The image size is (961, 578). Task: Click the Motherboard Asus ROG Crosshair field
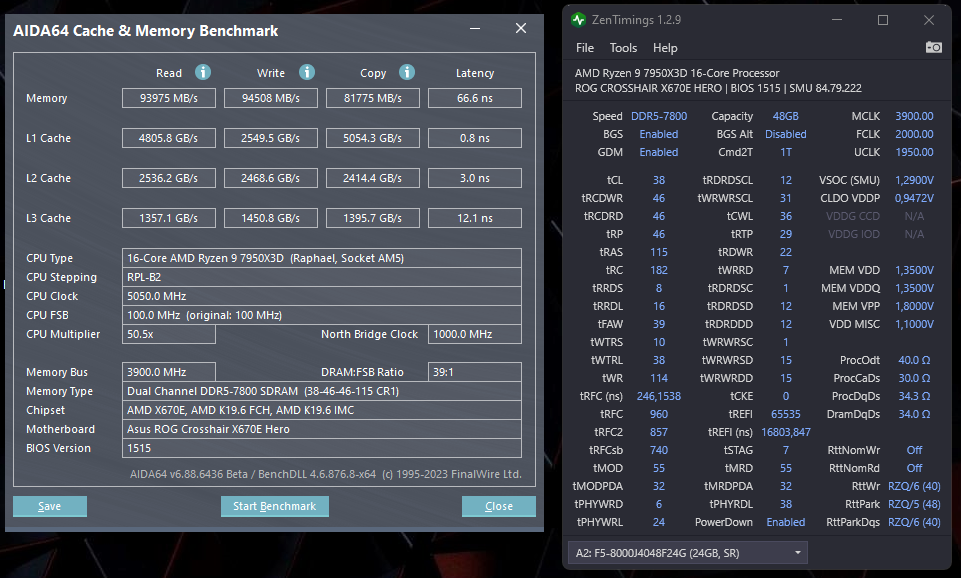322,429
